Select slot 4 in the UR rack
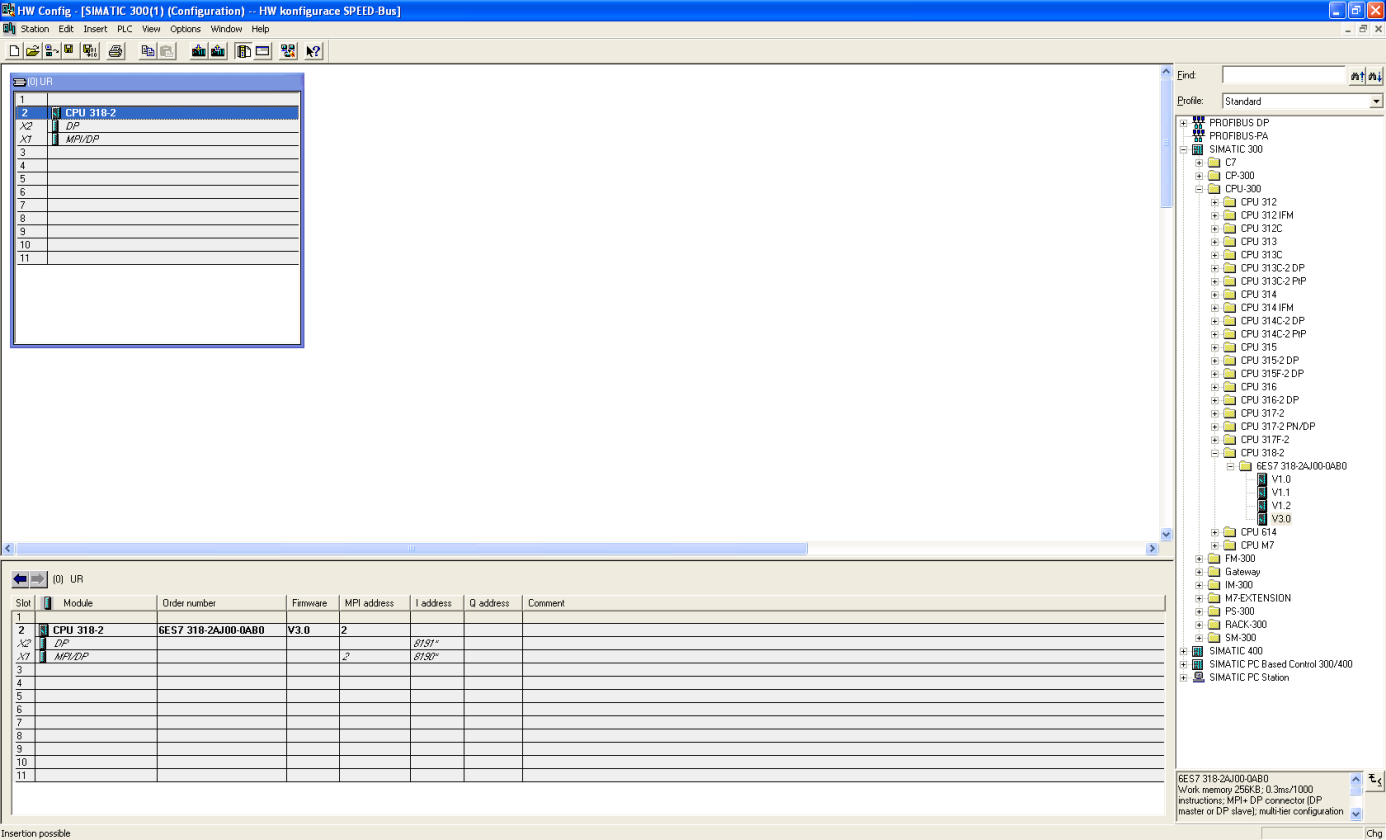The height and width of the screenshot is (840, 1386). pos(158,165)
